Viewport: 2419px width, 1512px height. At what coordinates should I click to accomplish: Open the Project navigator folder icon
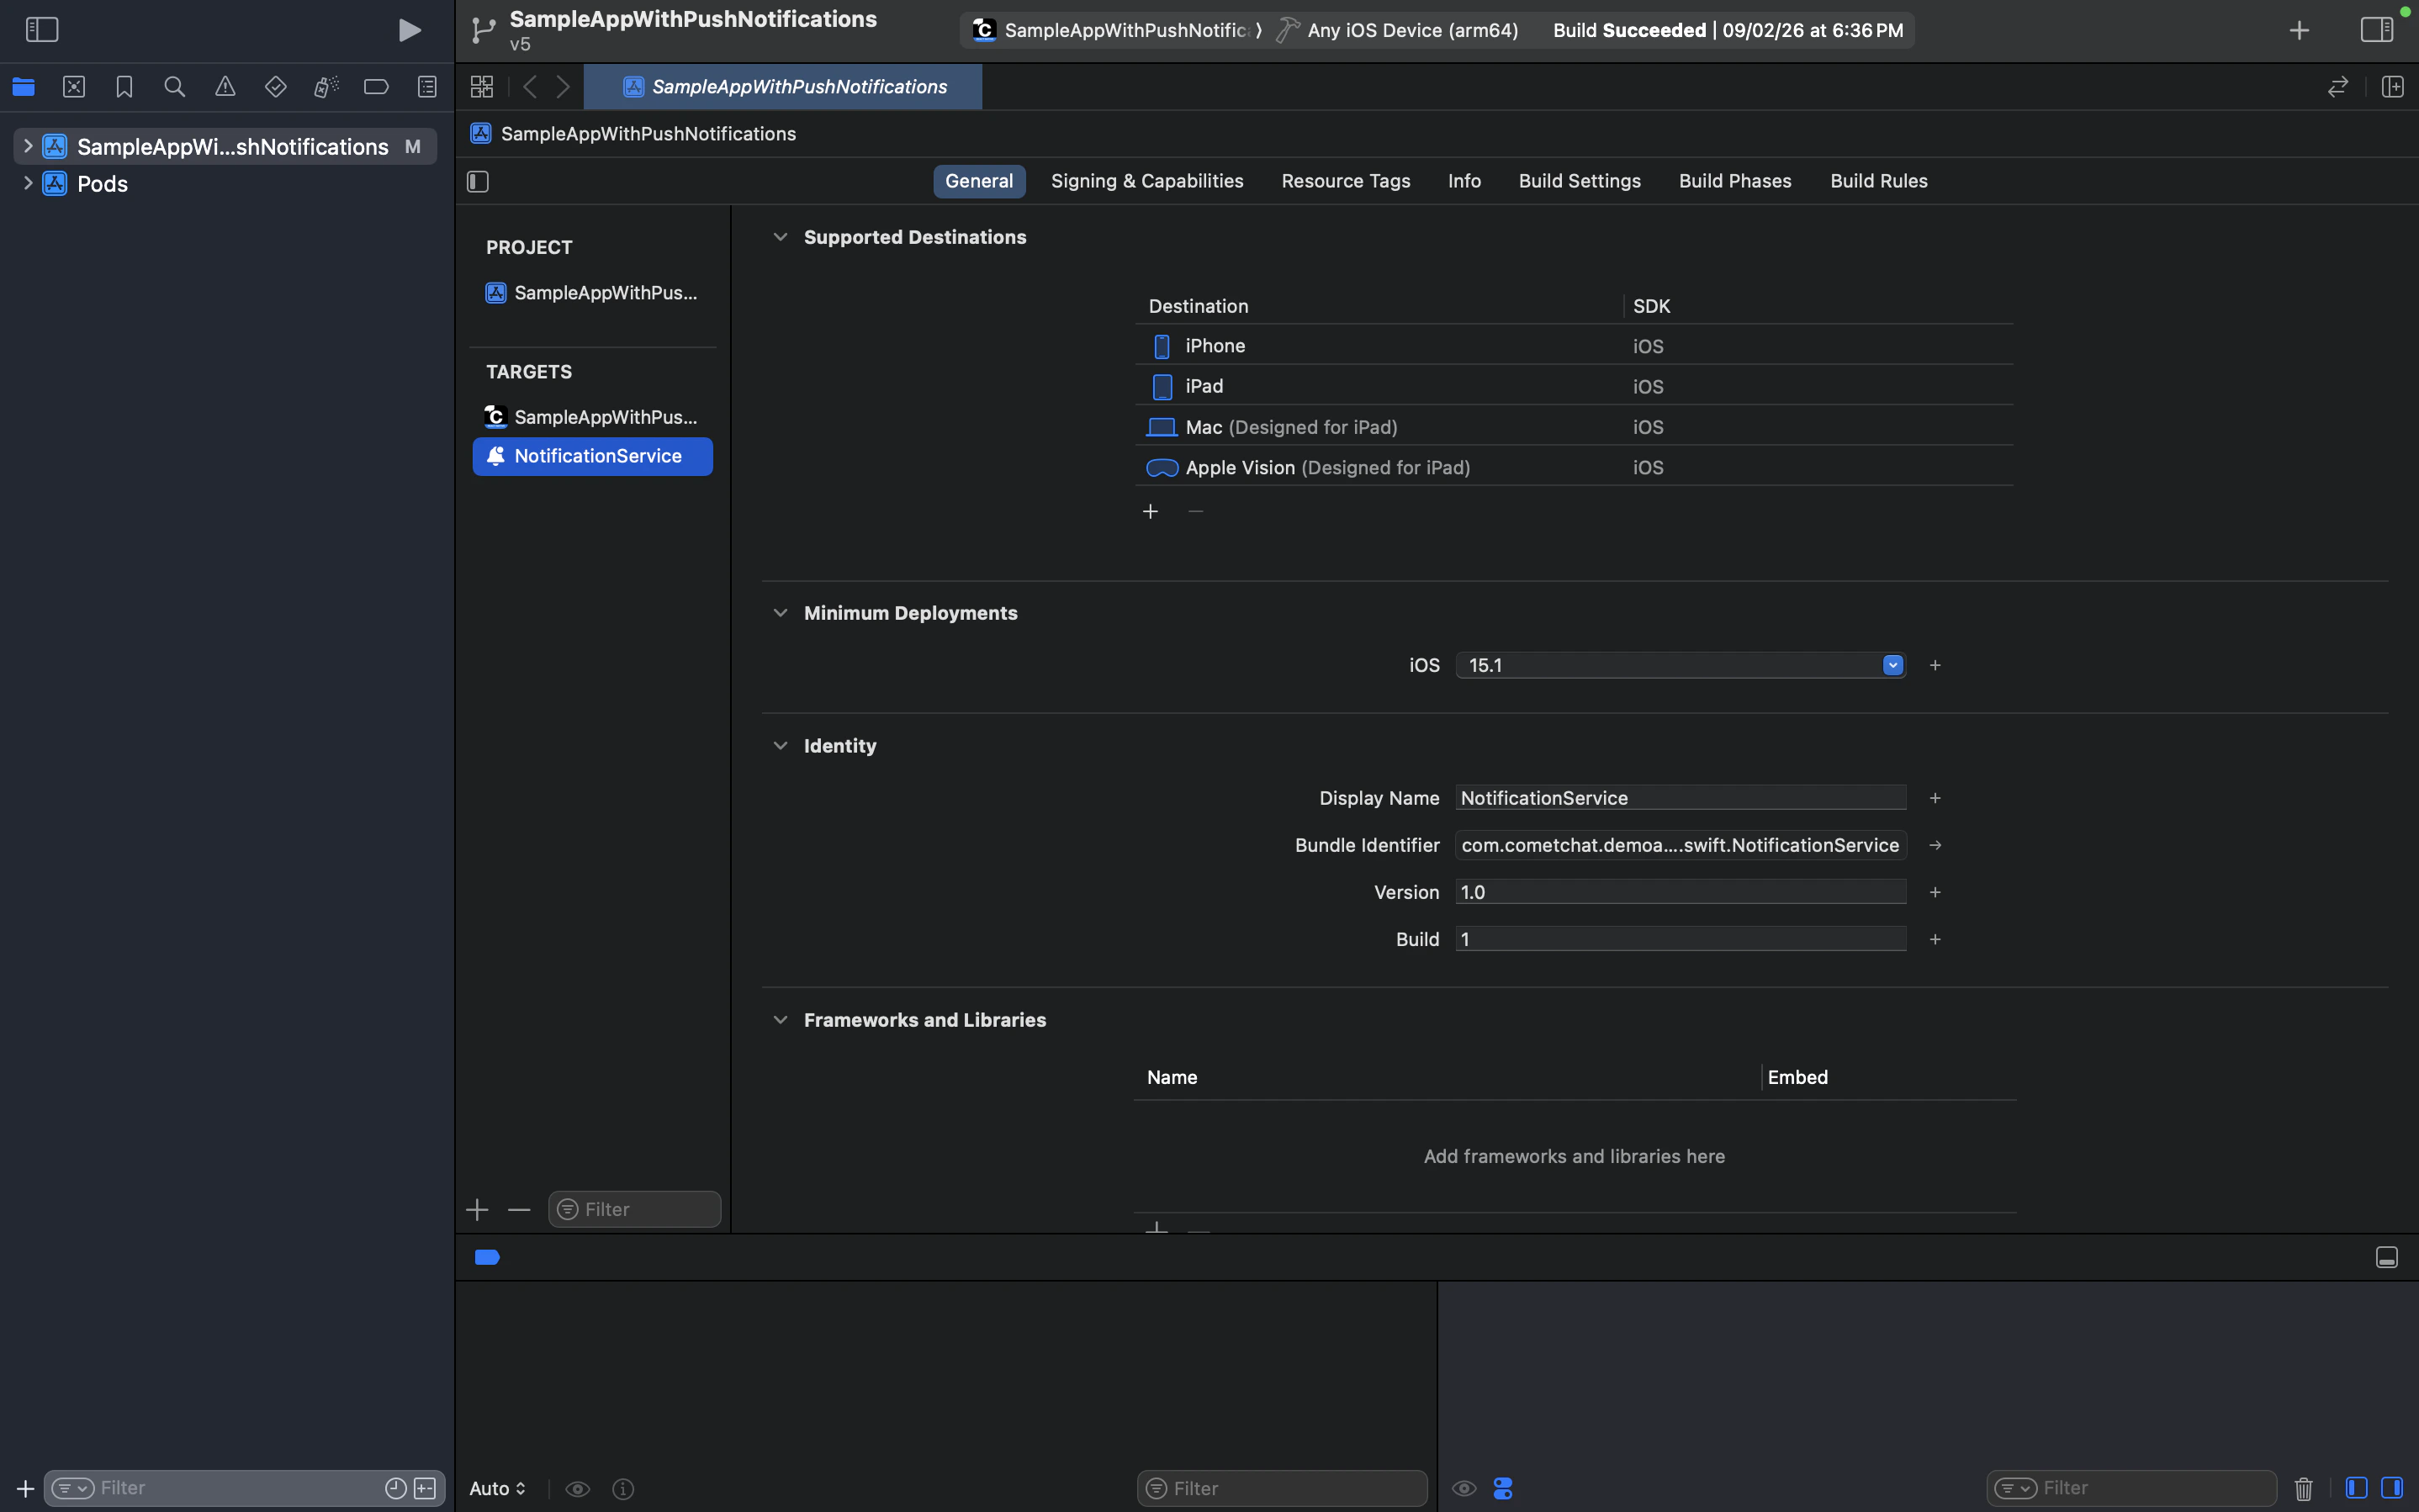pyautogui.click(x=24, y=87)
